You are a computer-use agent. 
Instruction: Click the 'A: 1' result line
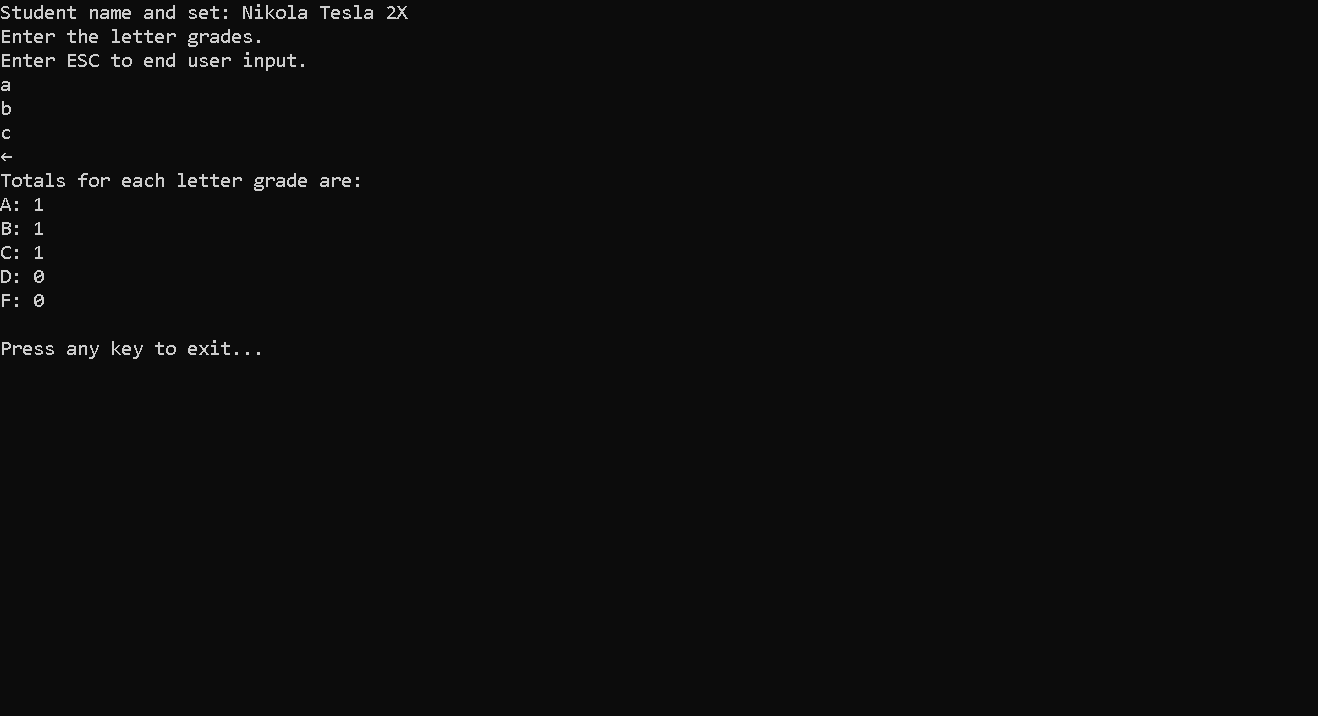click(22, 205)
